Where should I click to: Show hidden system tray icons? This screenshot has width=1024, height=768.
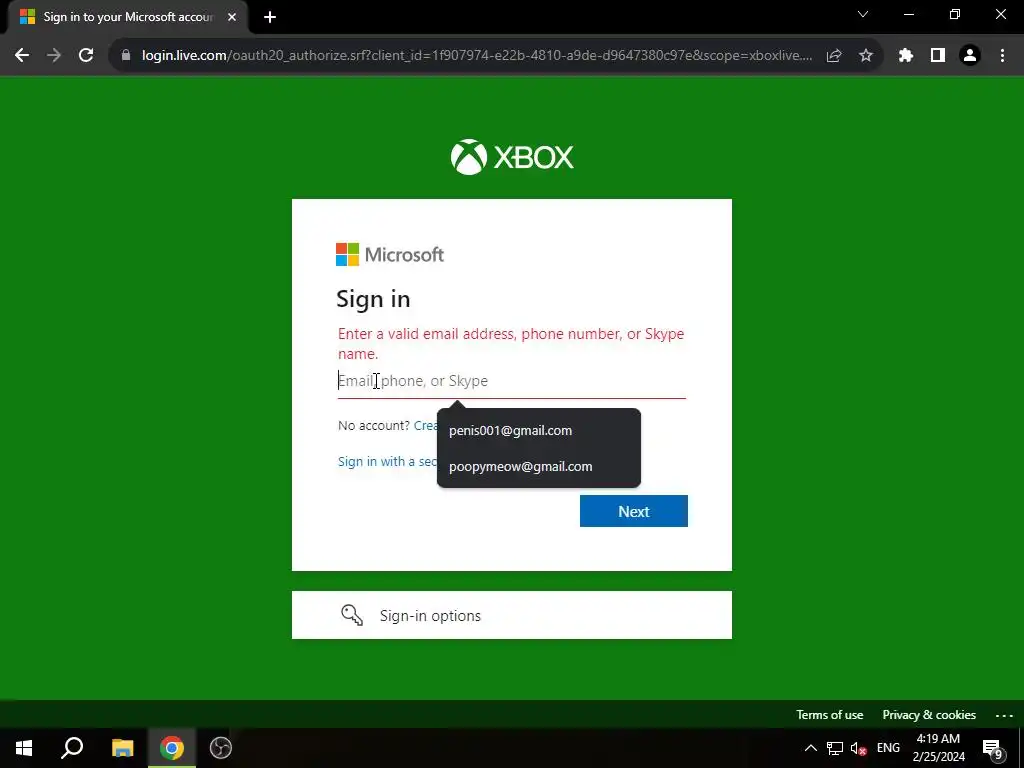point(810,748)
